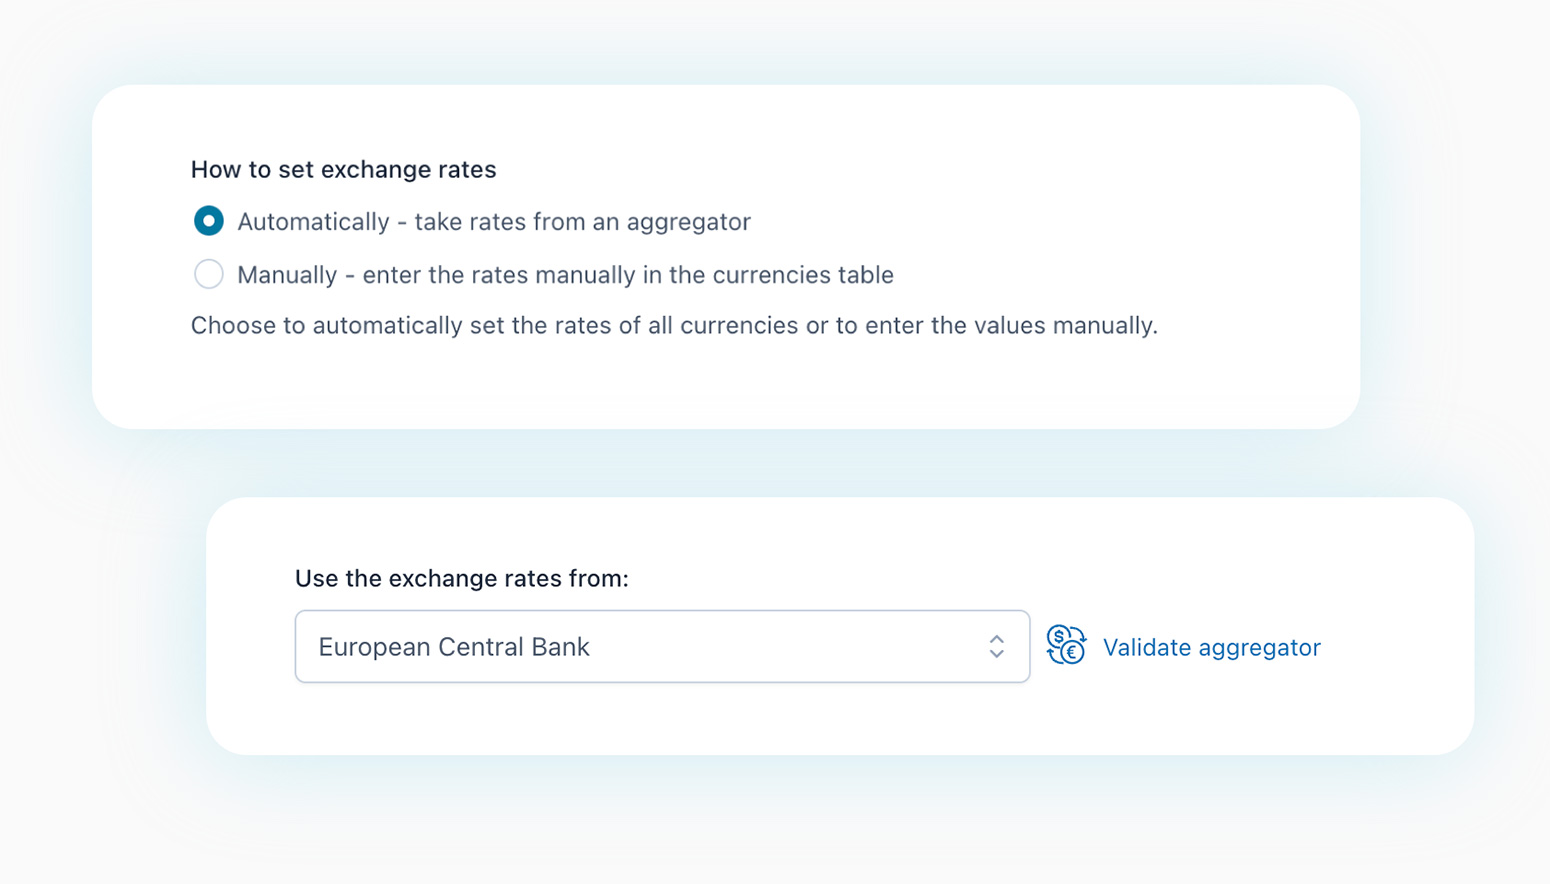
Task: Click the euro symbol in the currency icon
Action: [x=1072, y=652]
